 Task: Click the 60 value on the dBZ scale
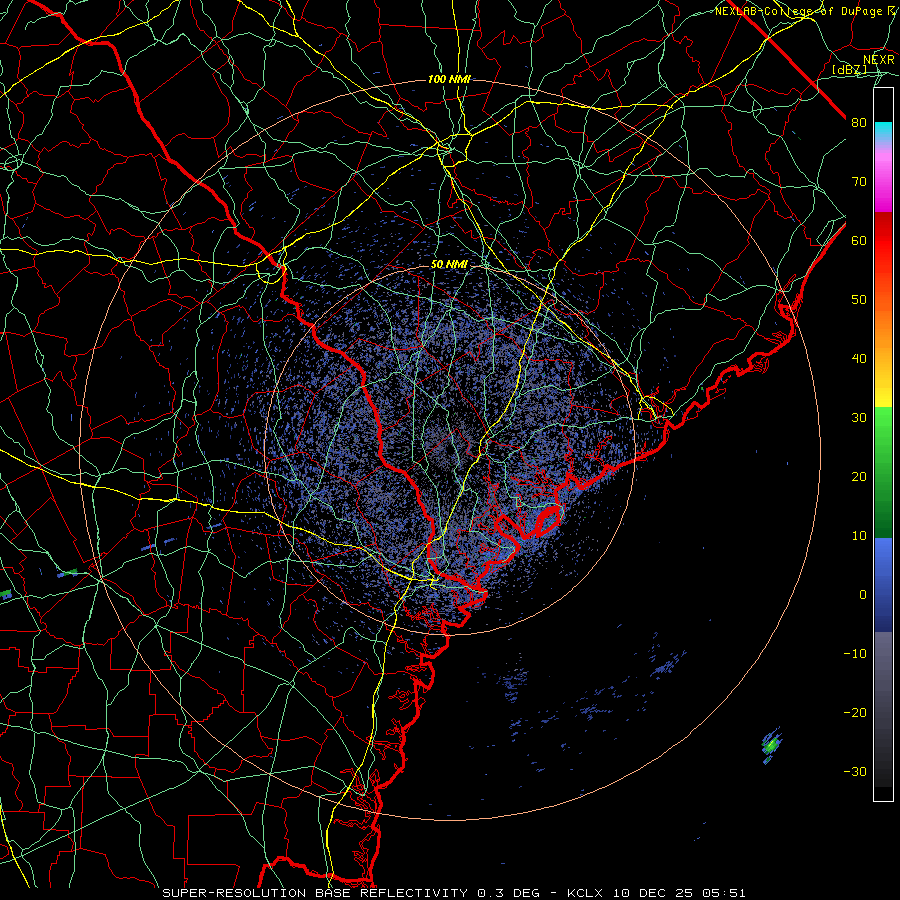[x=859, y=240]
